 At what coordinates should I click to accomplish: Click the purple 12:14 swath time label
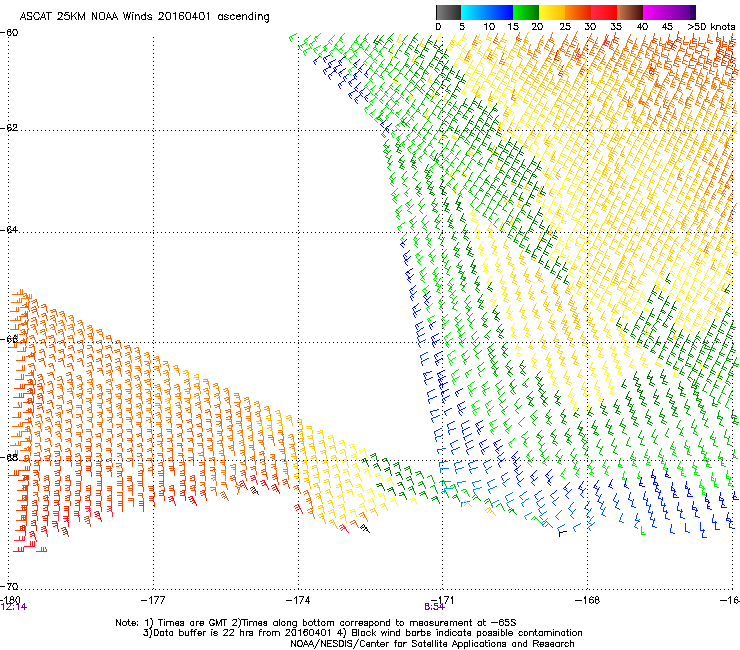(x=14, y=607)
